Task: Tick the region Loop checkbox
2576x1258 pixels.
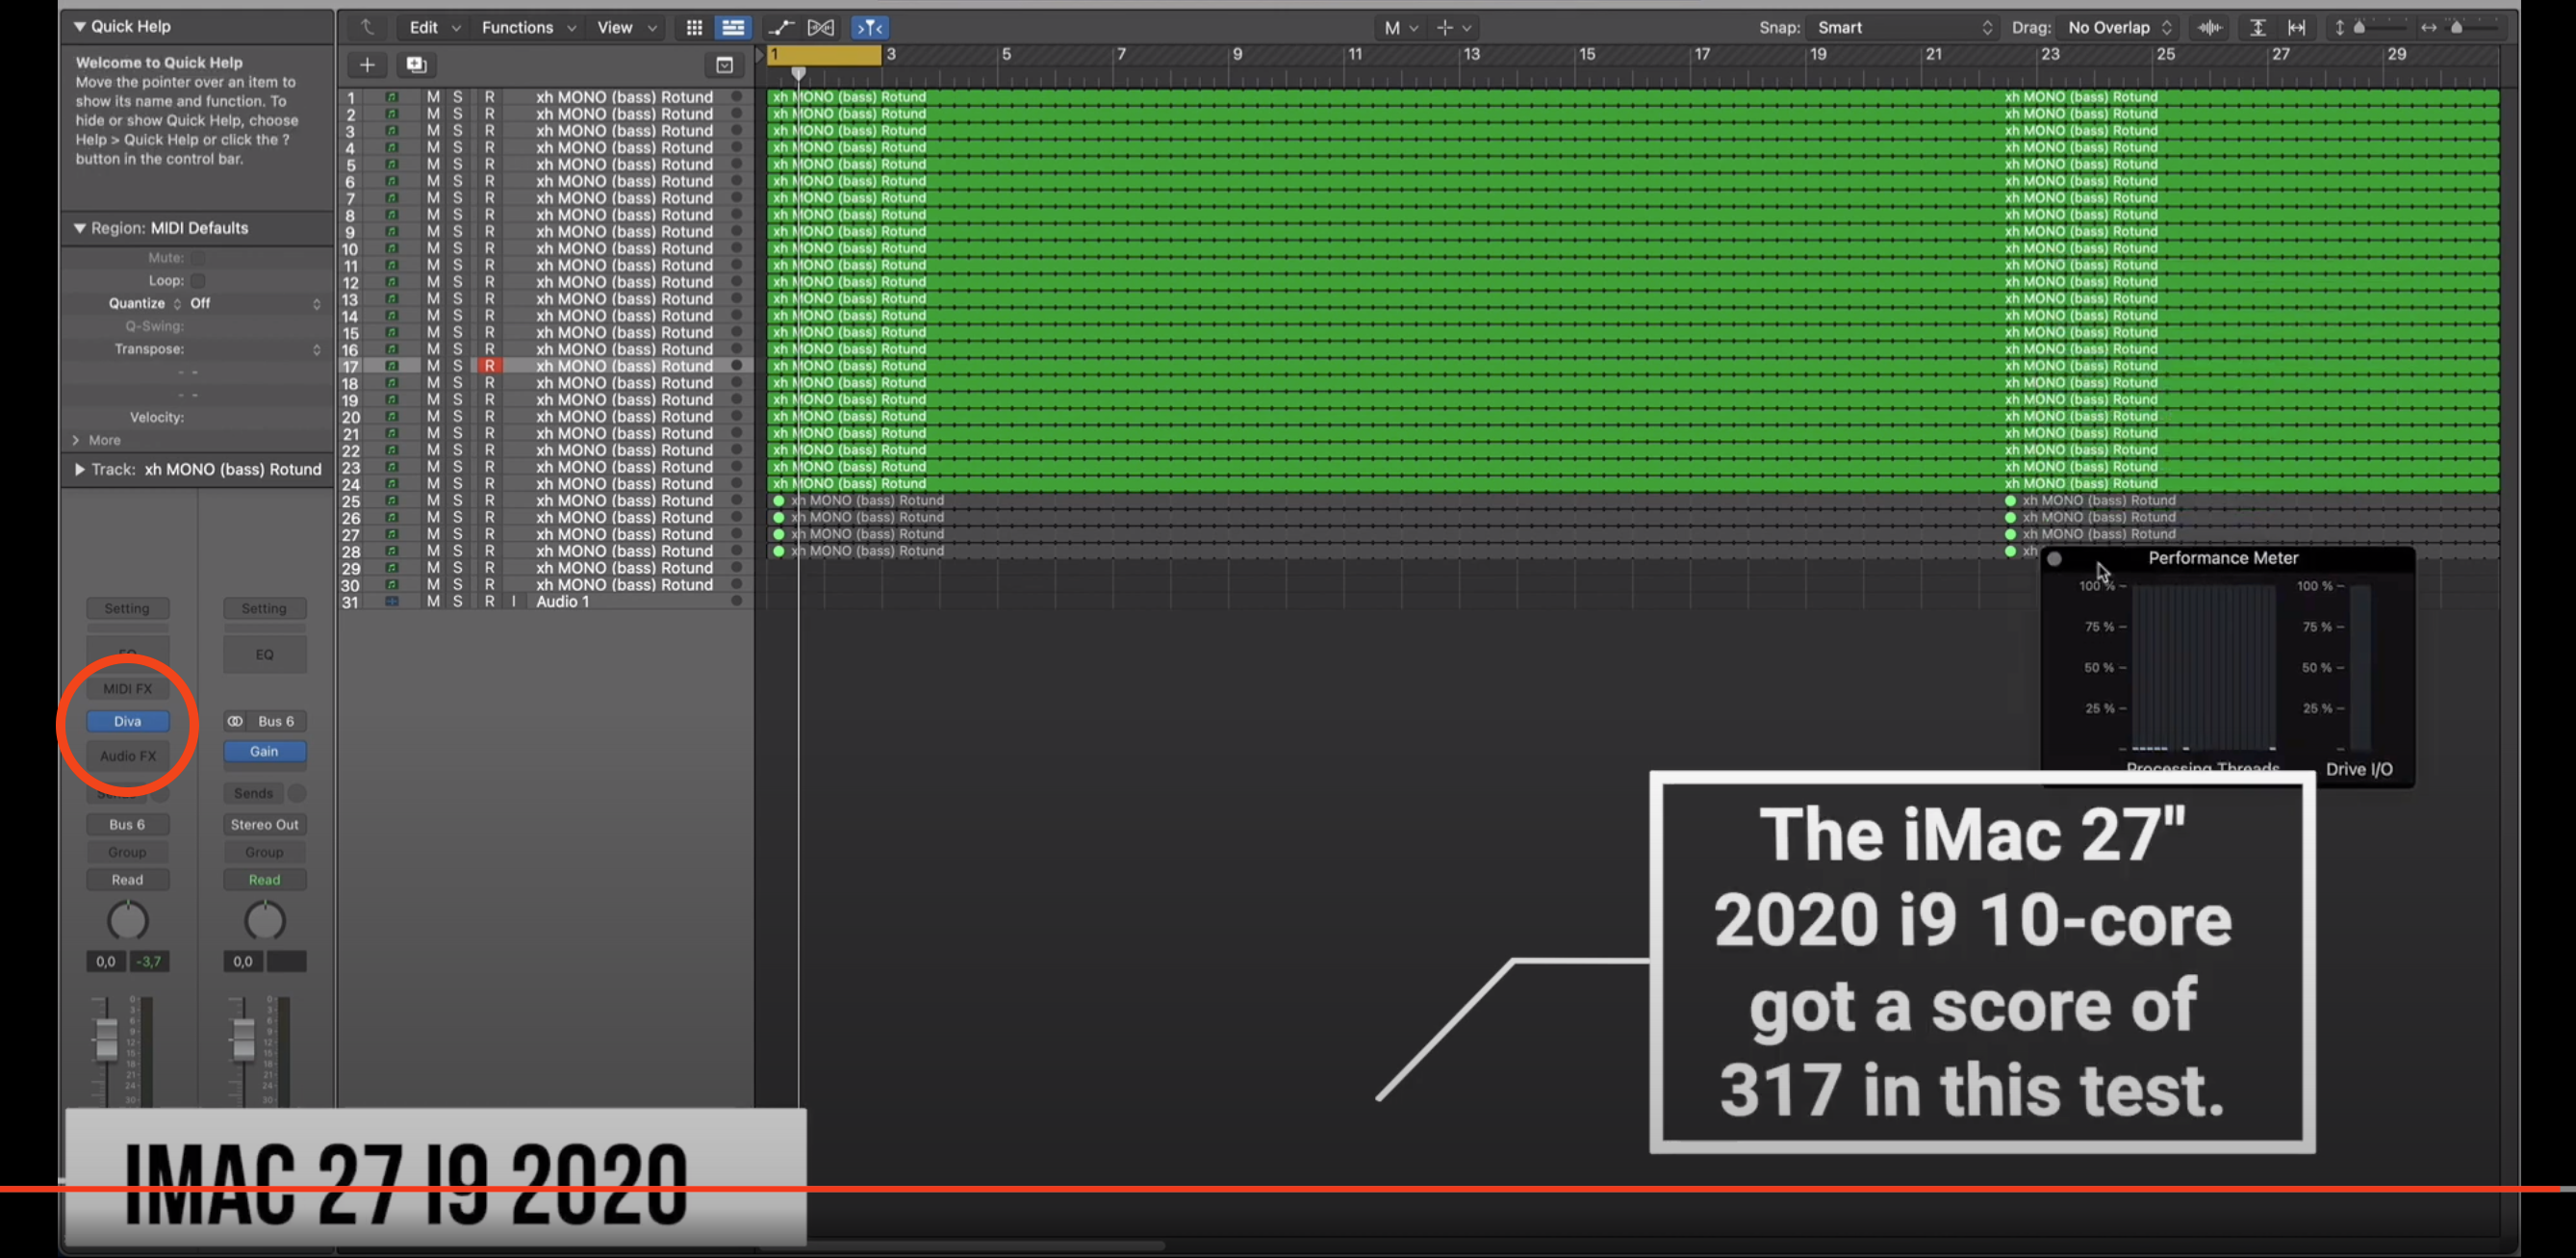Action: point(198,281)
